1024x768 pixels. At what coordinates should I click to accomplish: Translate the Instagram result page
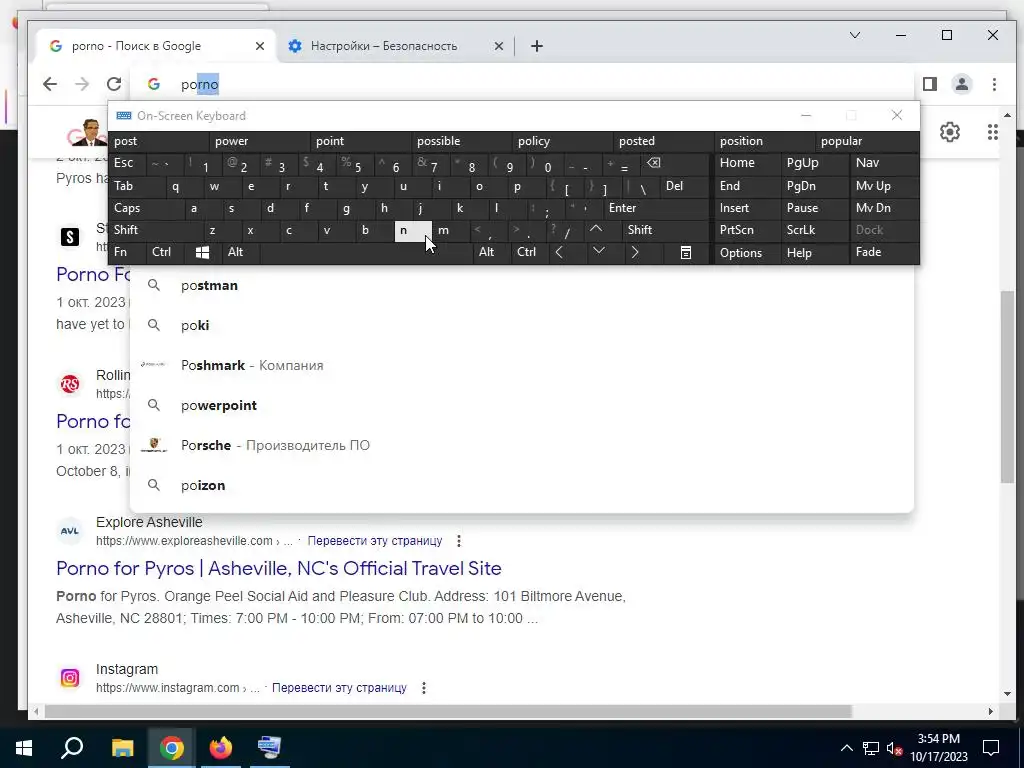pyautogui.click(x=339, y=688)
